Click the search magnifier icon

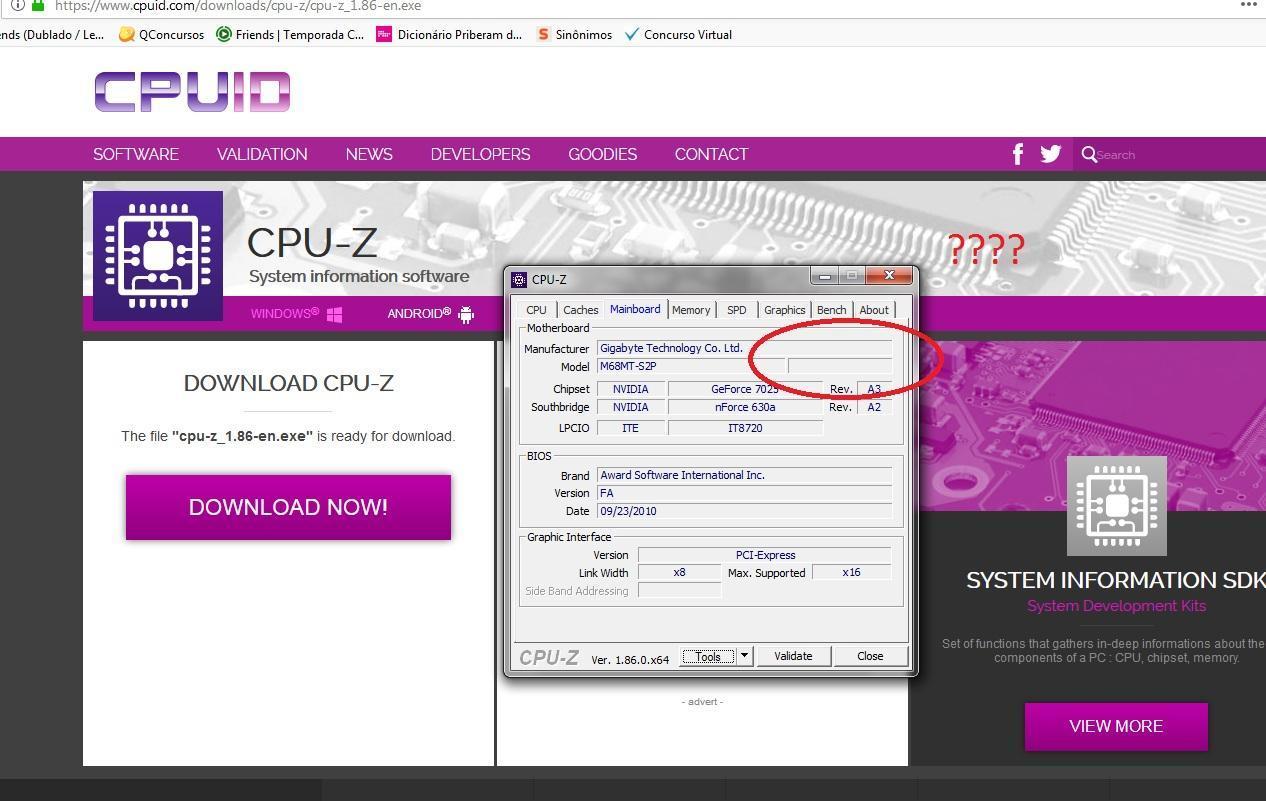tap(1089, 154)
